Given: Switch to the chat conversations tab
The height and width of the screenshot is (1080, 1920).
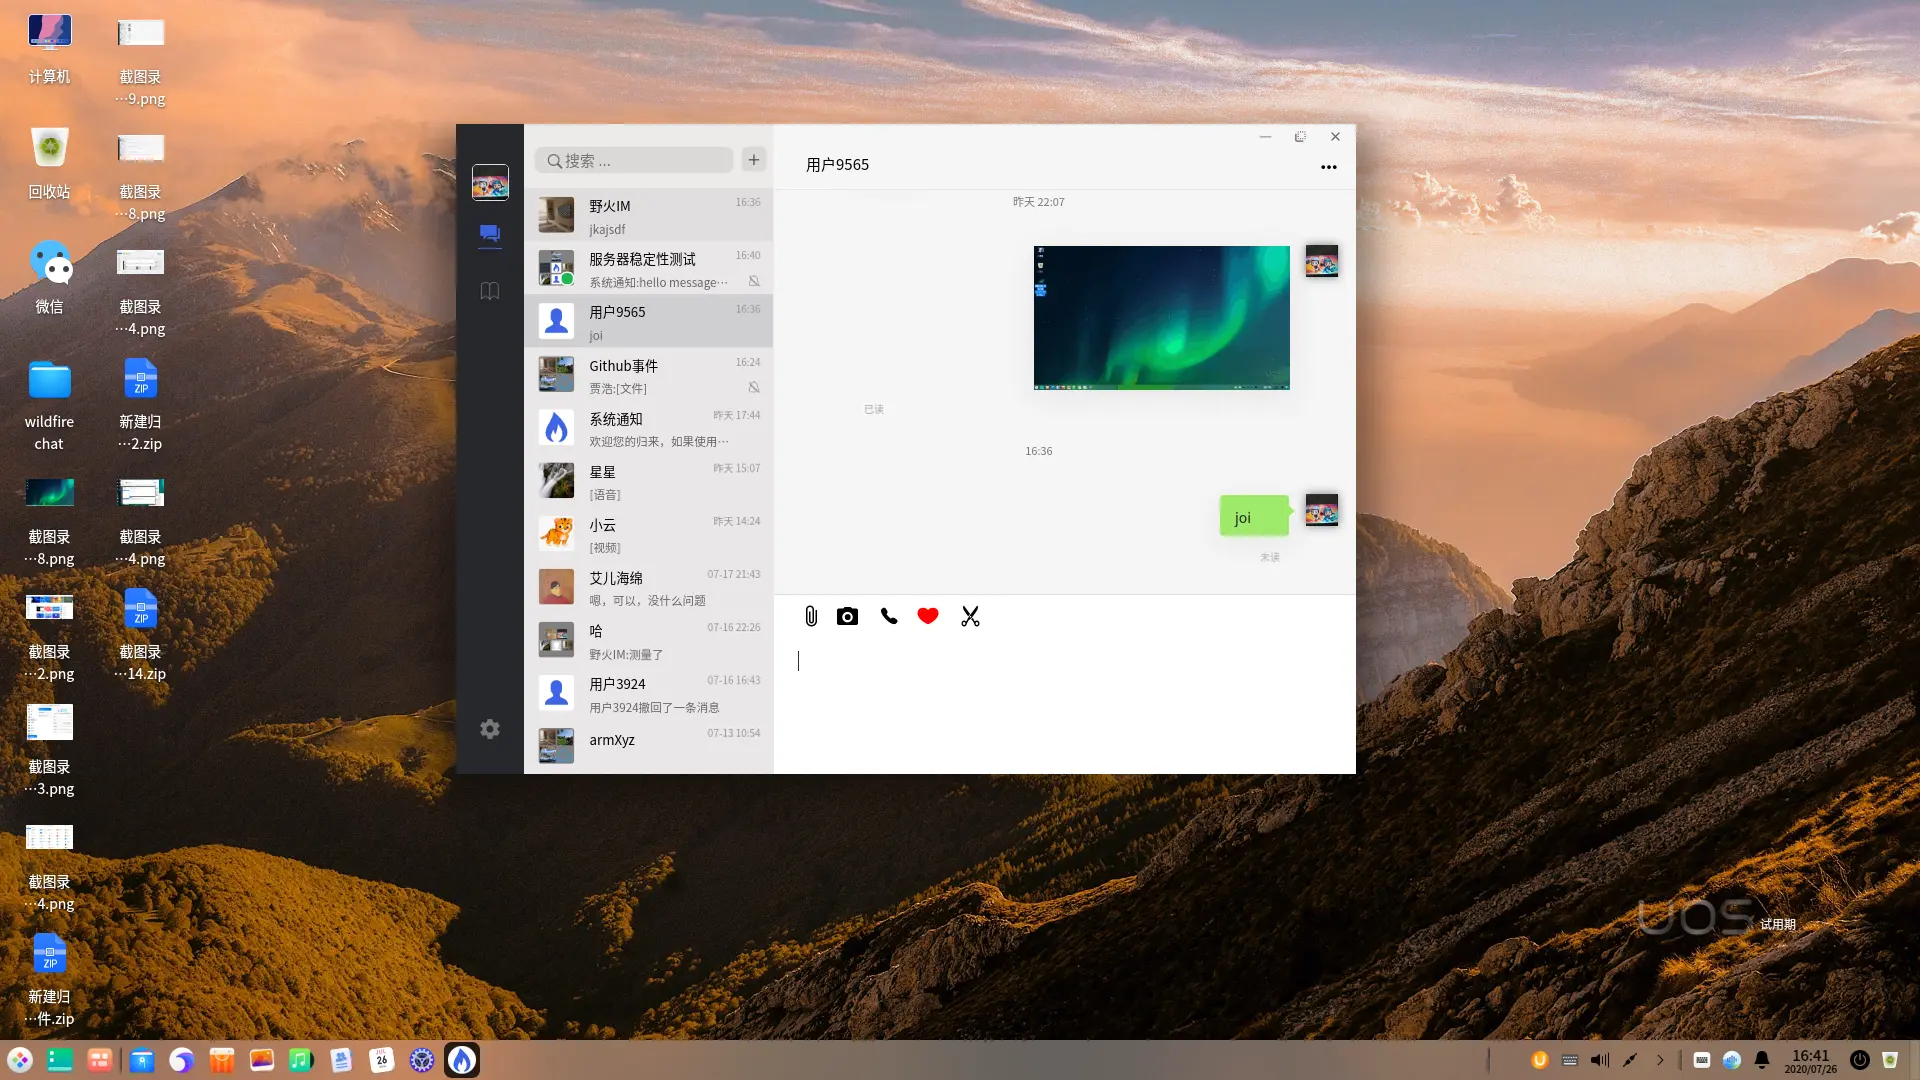Looking at the screenshot, I should coord(489,233).
